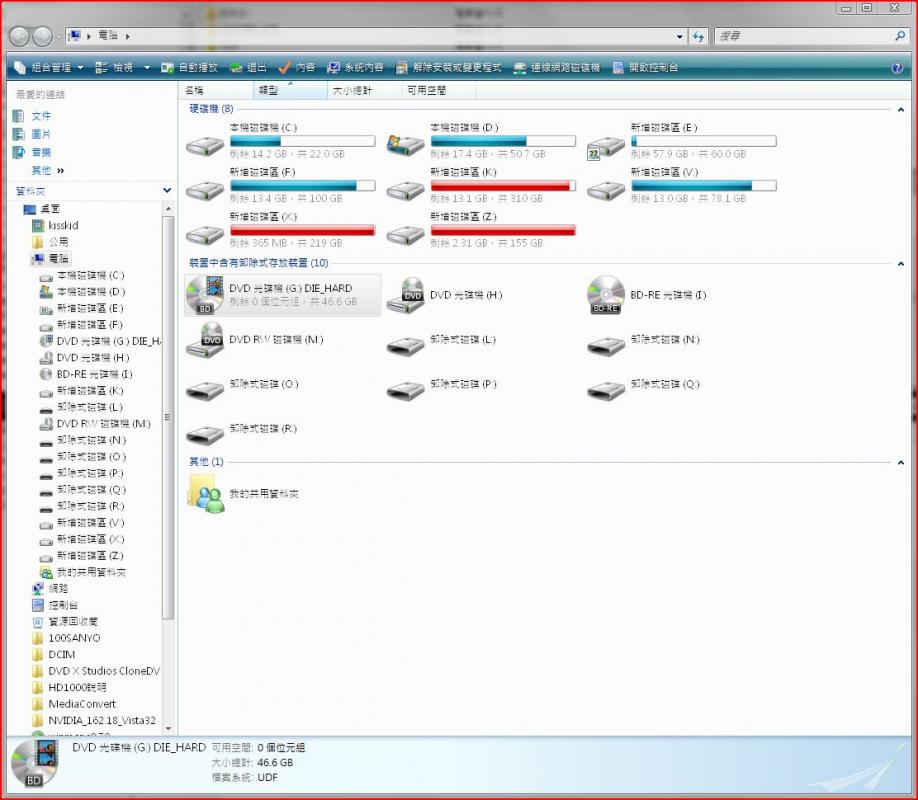Select DVD drive (H:) icon
The width and height of the screenshot is (918, 800).
[405, 295]
